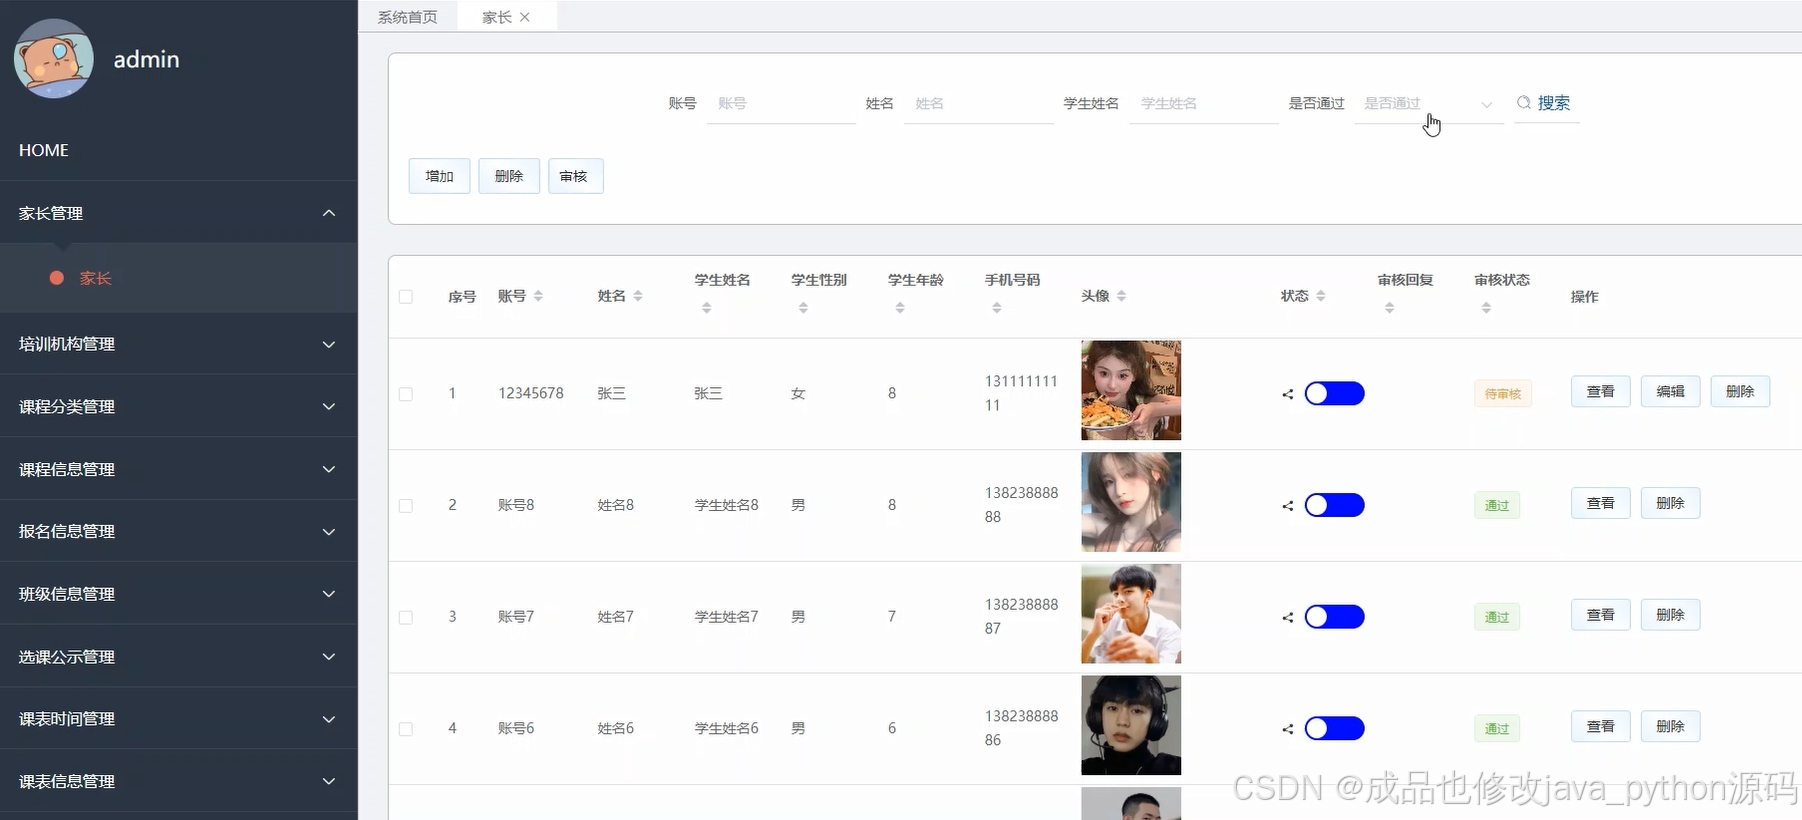Click the 待审核 status tag
Viewport: 1802px width, 820px height.
point(1503,394)
